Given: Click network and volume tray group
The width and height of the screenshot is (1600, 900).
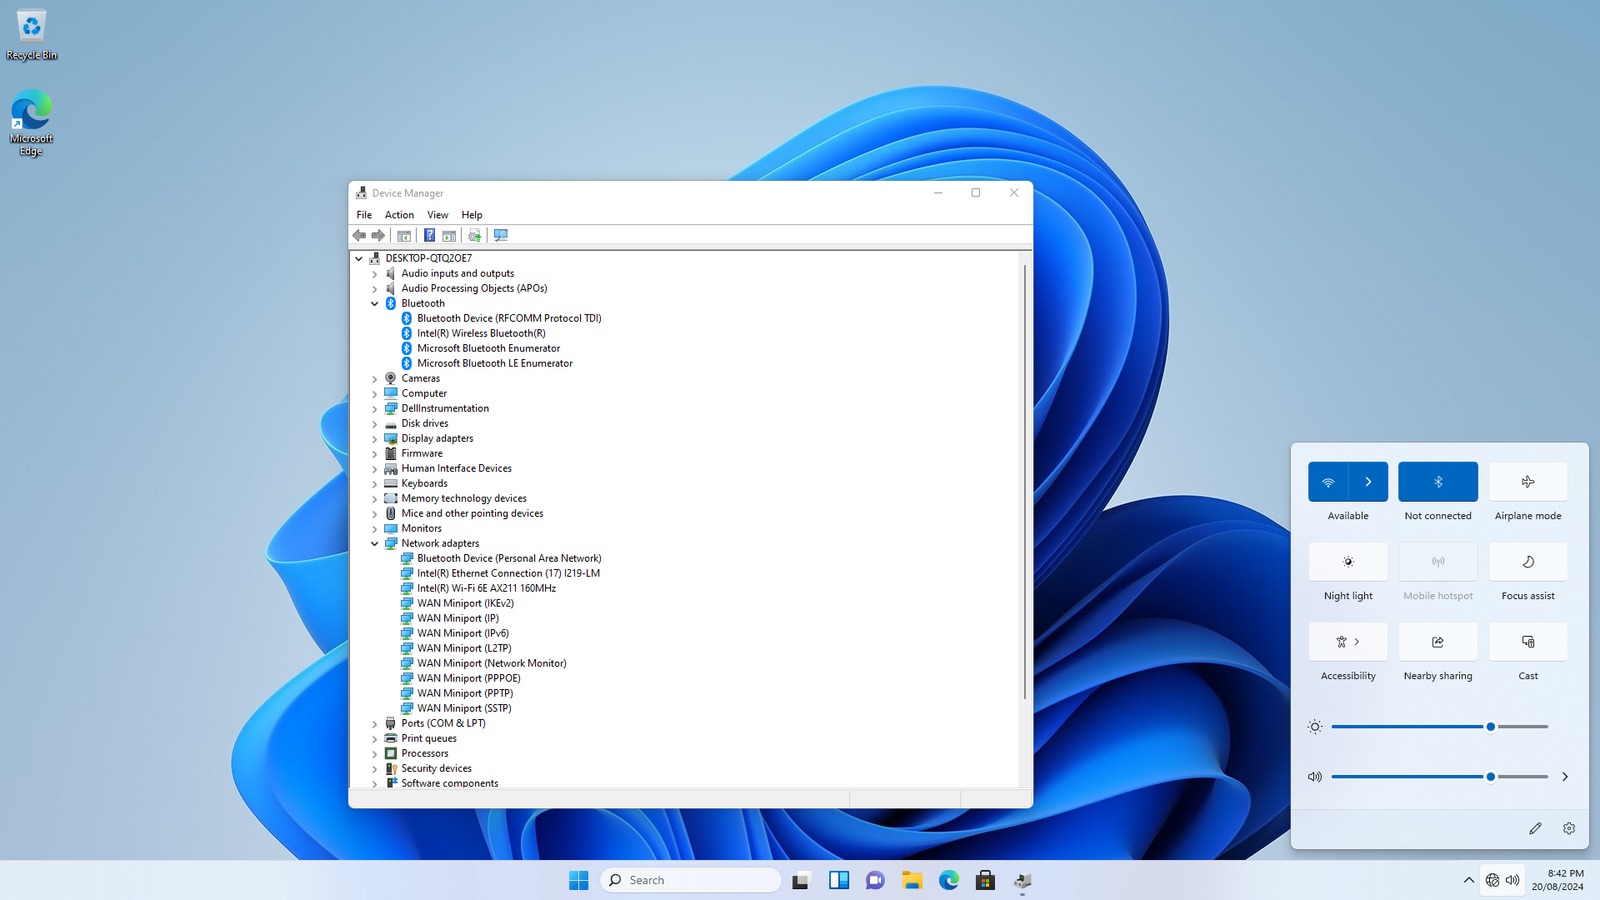Looking at the screenshot, I should (1502, 880).
